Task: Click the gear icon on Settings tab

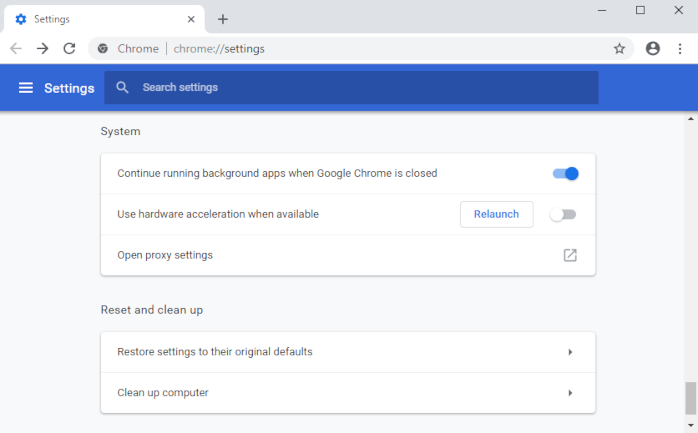Action: pos(21,19)
